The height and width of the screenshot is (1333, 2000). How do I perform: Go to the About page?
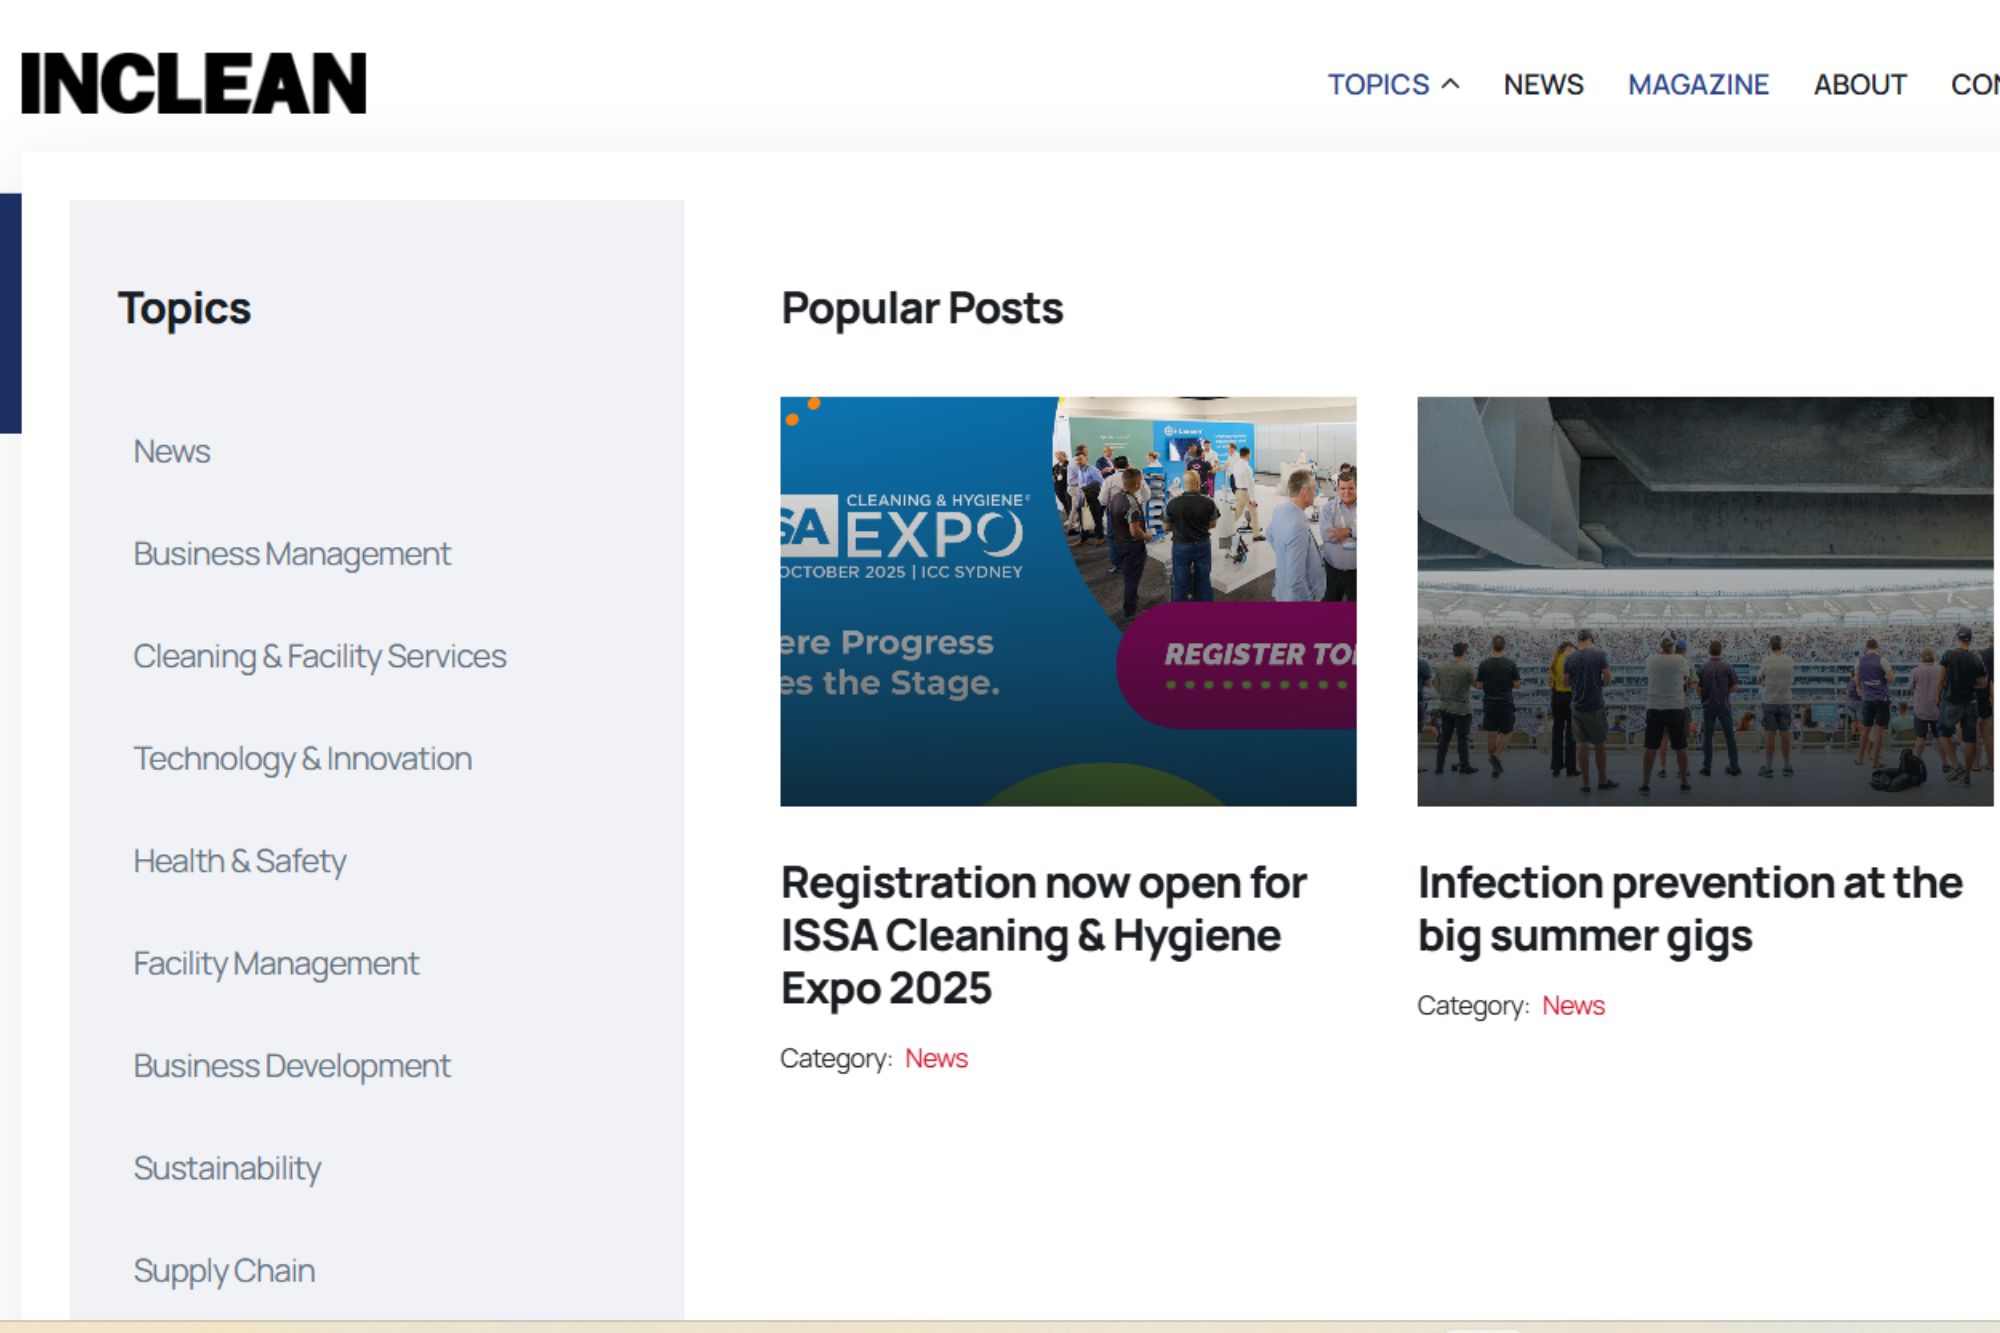pos(1859,85)
